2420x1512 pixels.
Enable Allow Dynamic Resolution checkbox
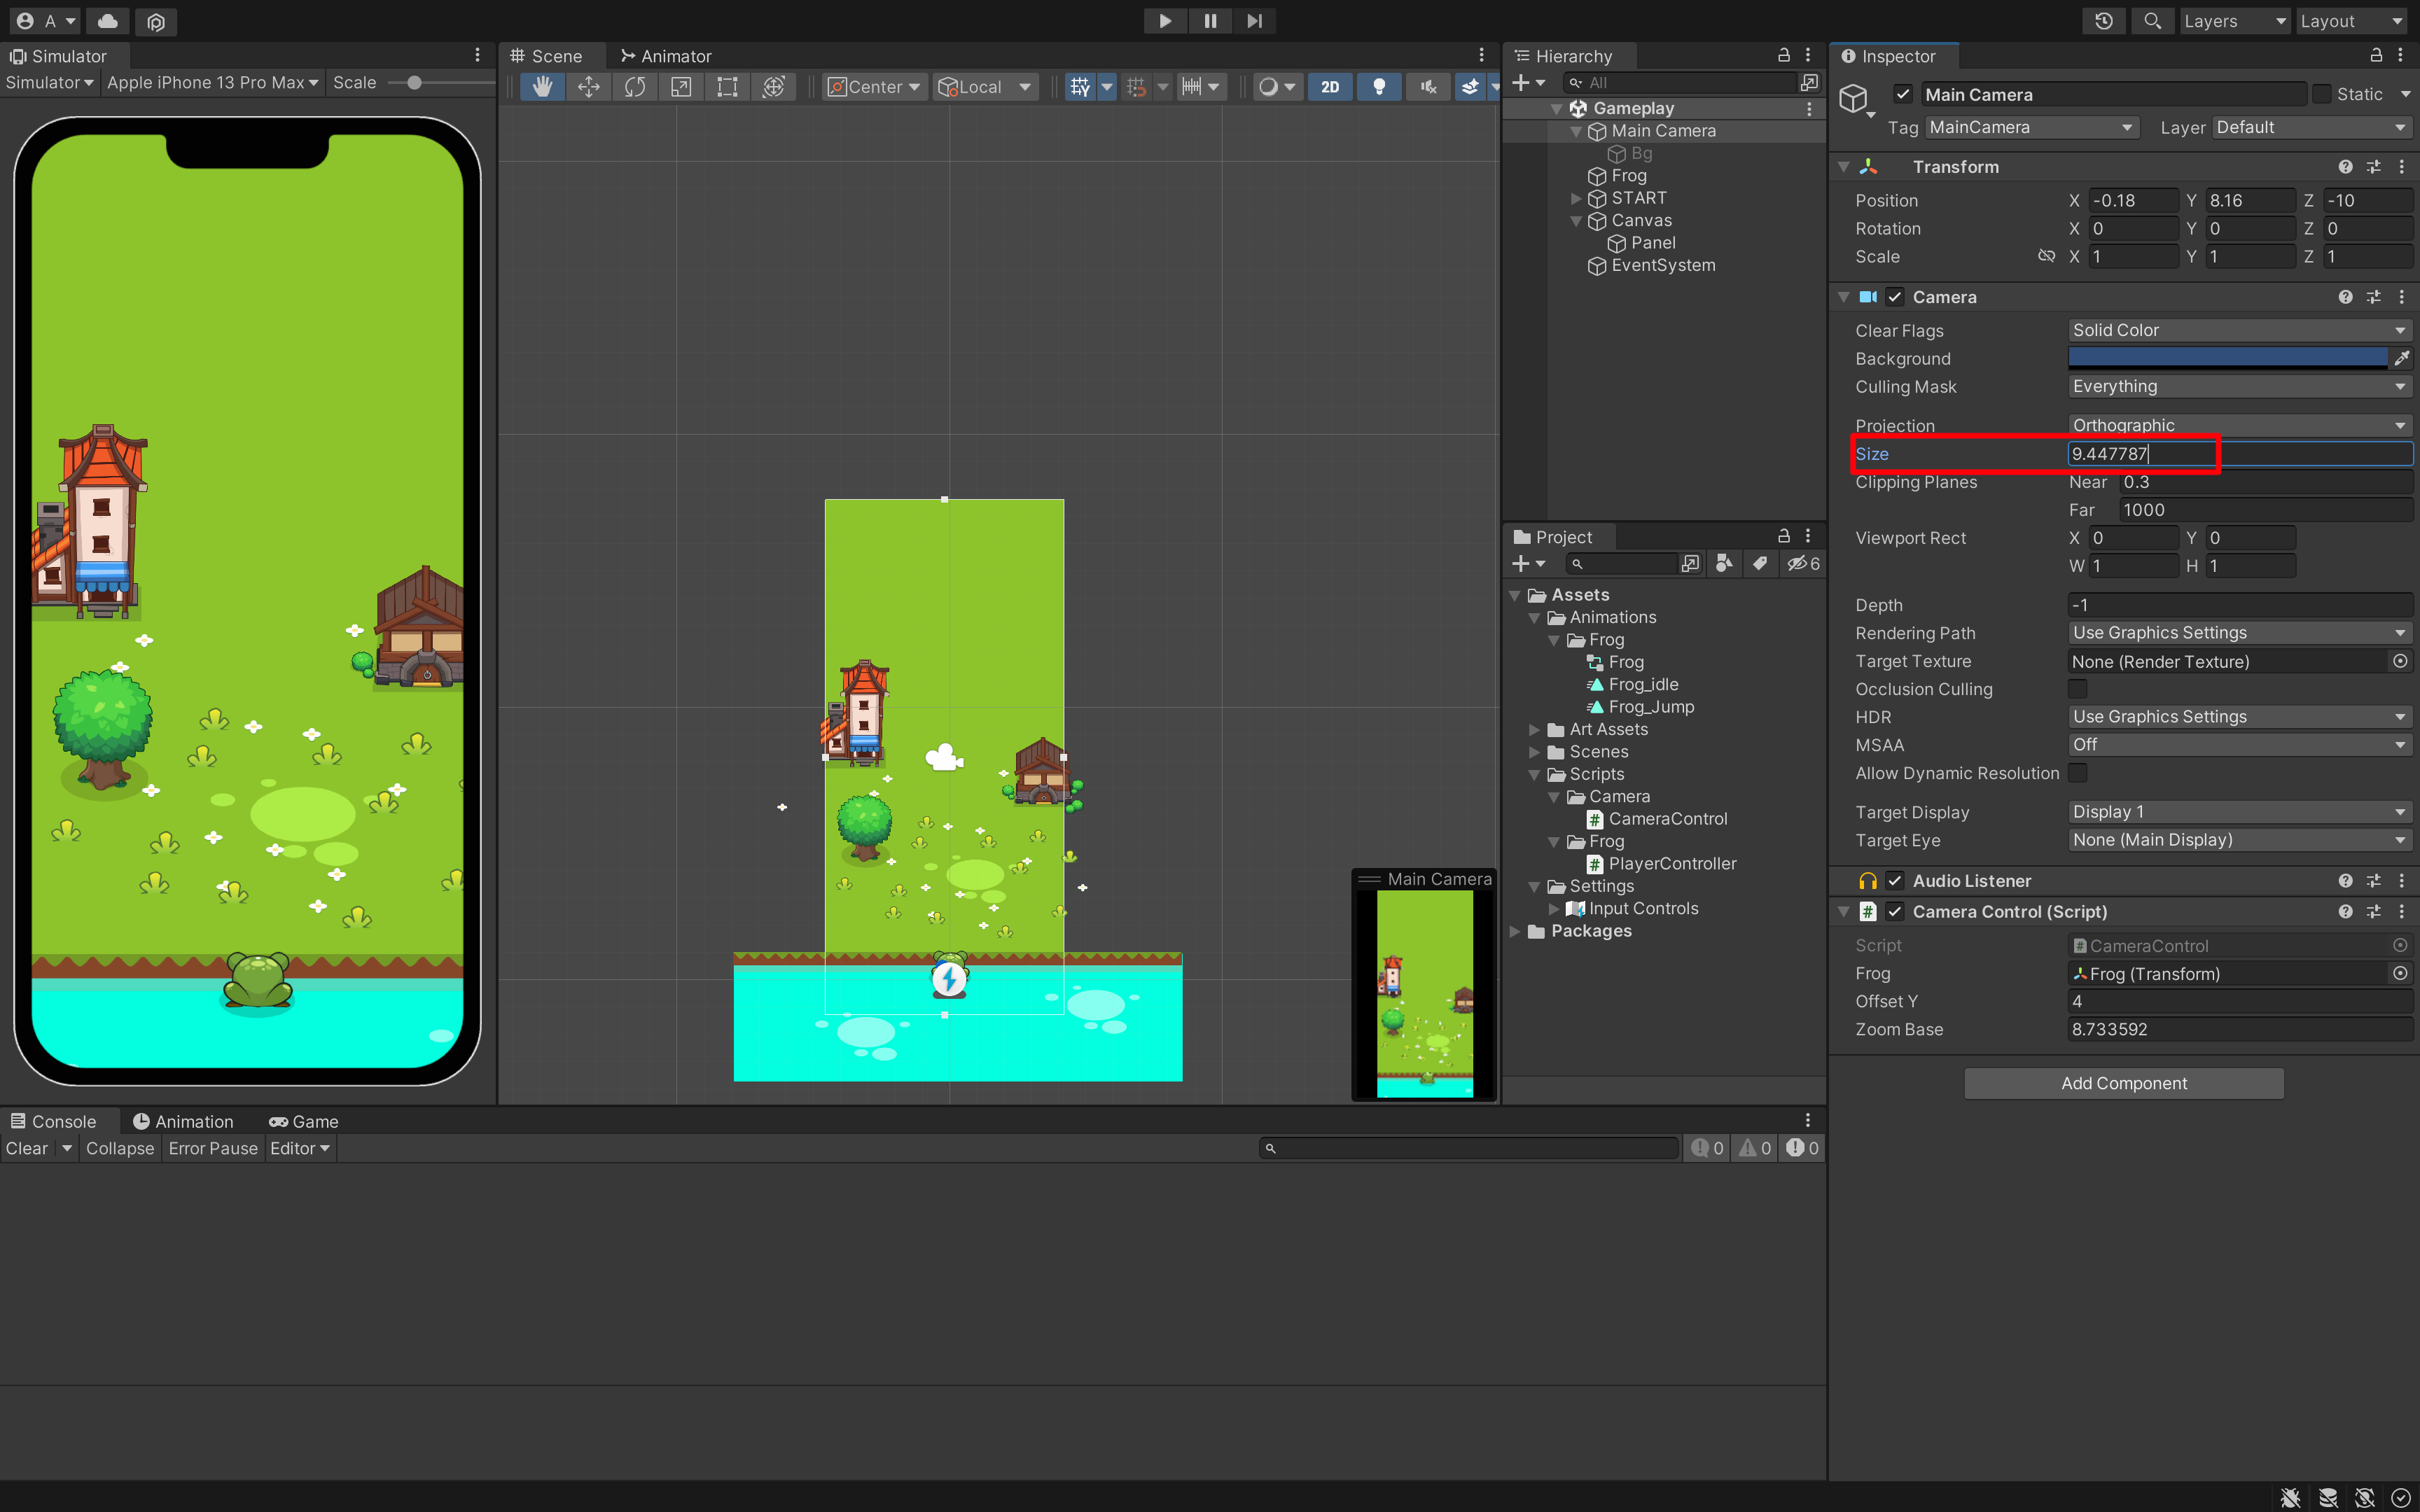[2077, 773]
